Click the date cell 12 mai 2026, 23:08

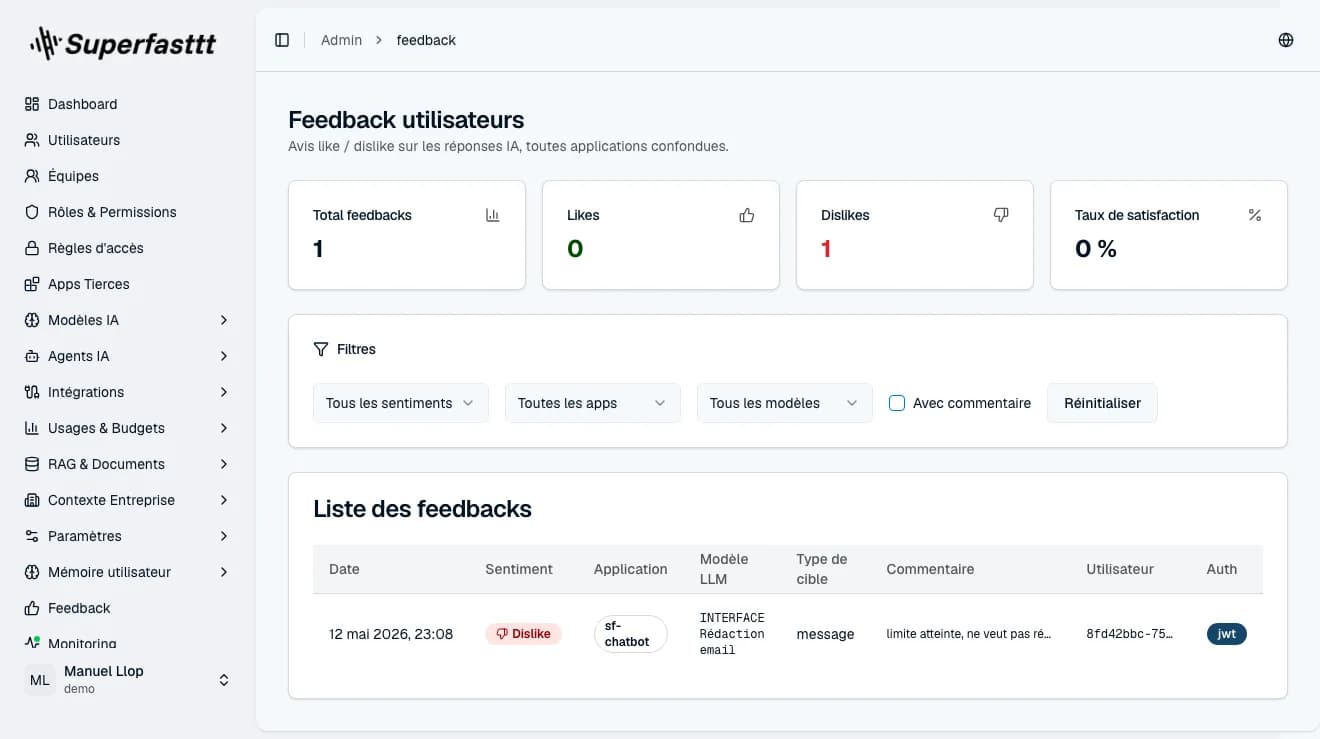[x=391, y=634]
